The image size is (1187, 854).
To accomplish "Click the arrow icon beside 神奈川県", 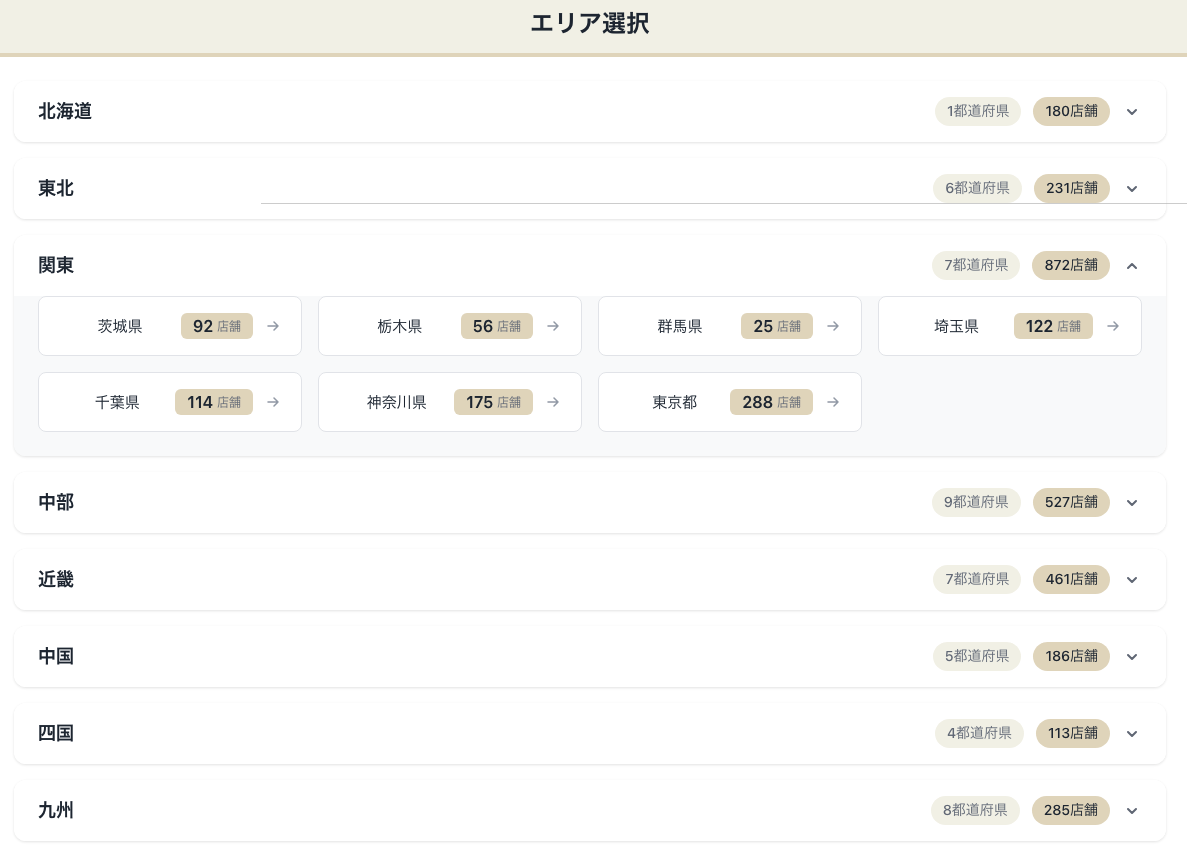I will pos(553,402).
